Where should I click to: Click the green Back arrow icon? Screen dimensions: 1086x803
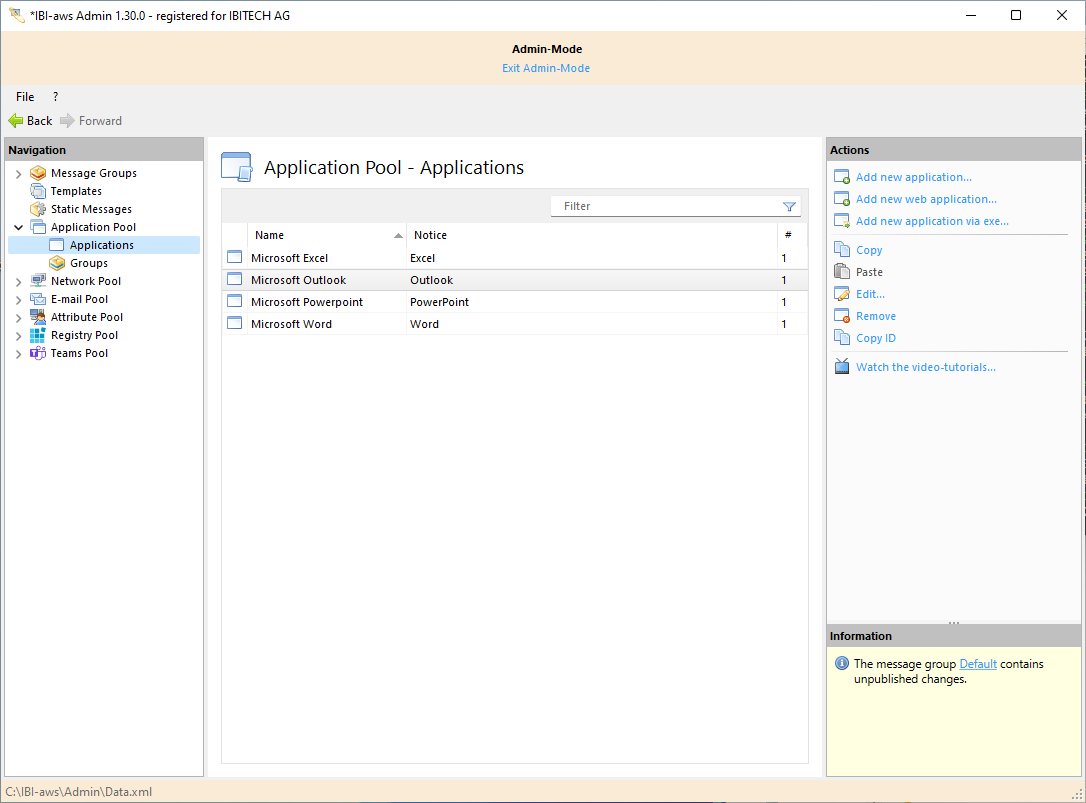coord(16,121)
